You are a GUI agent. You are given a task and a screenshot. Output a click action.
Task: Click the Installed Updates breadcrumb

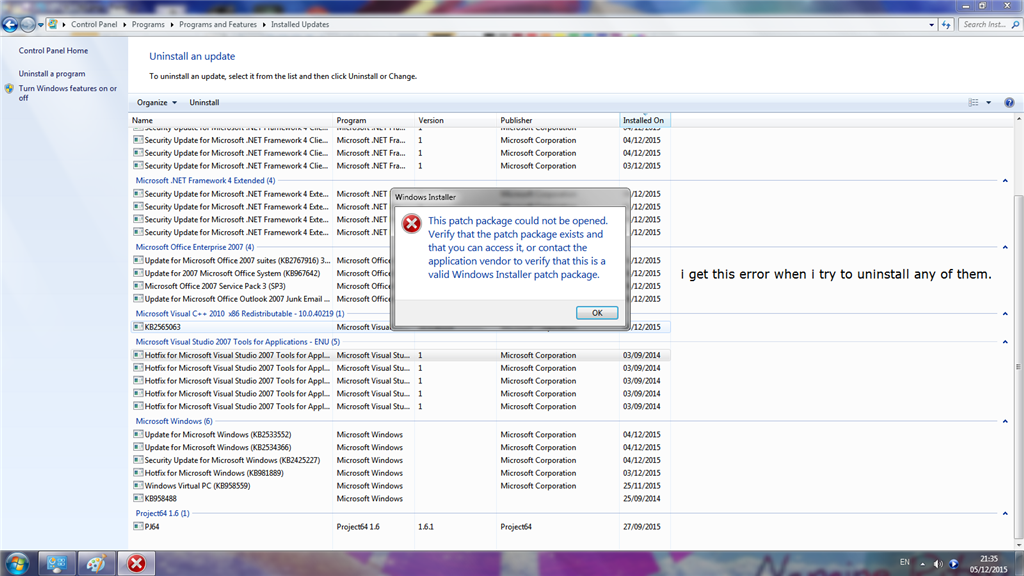click(300, 25)
